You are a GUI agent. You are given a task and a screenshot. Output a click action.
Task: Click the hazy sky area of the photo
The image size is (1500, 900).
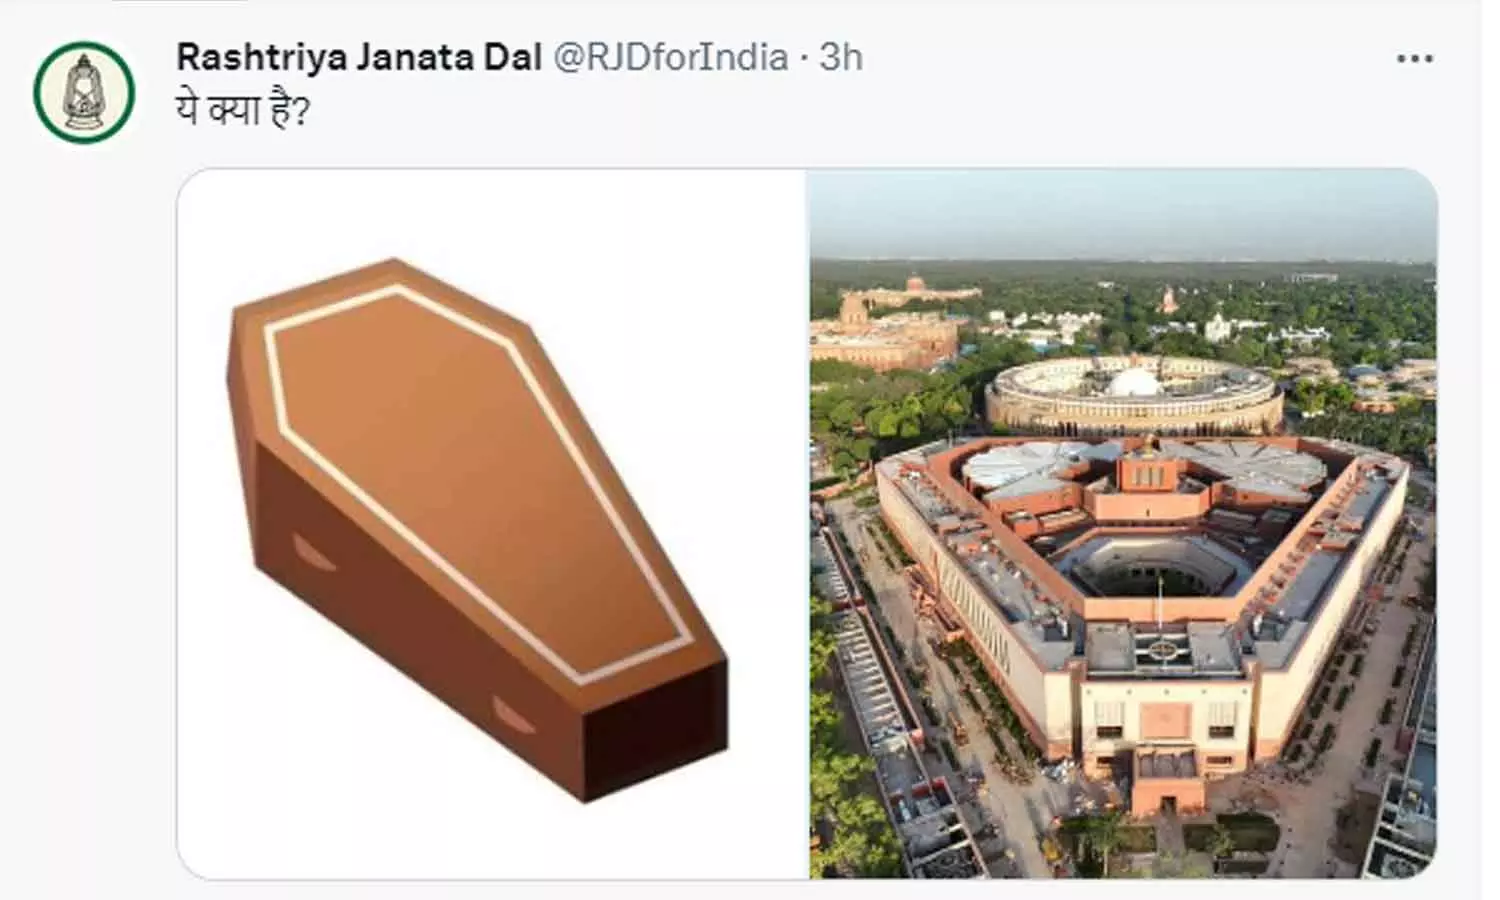click(x=1123, y=214)
